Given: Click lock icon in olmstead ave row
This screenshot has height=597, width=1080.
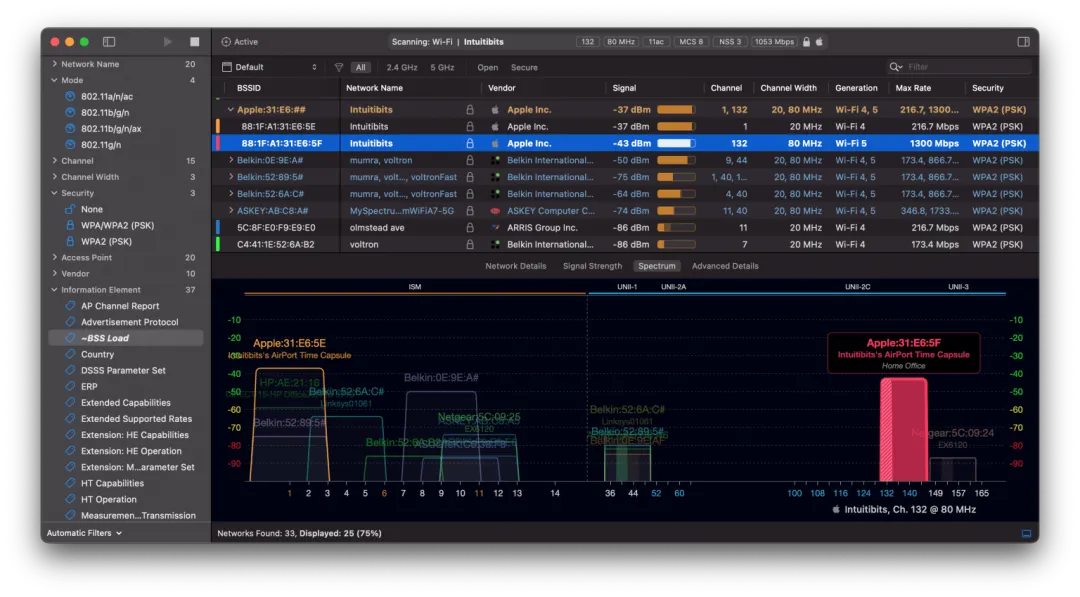Looking at the screenshot, I should coord(470,227).
